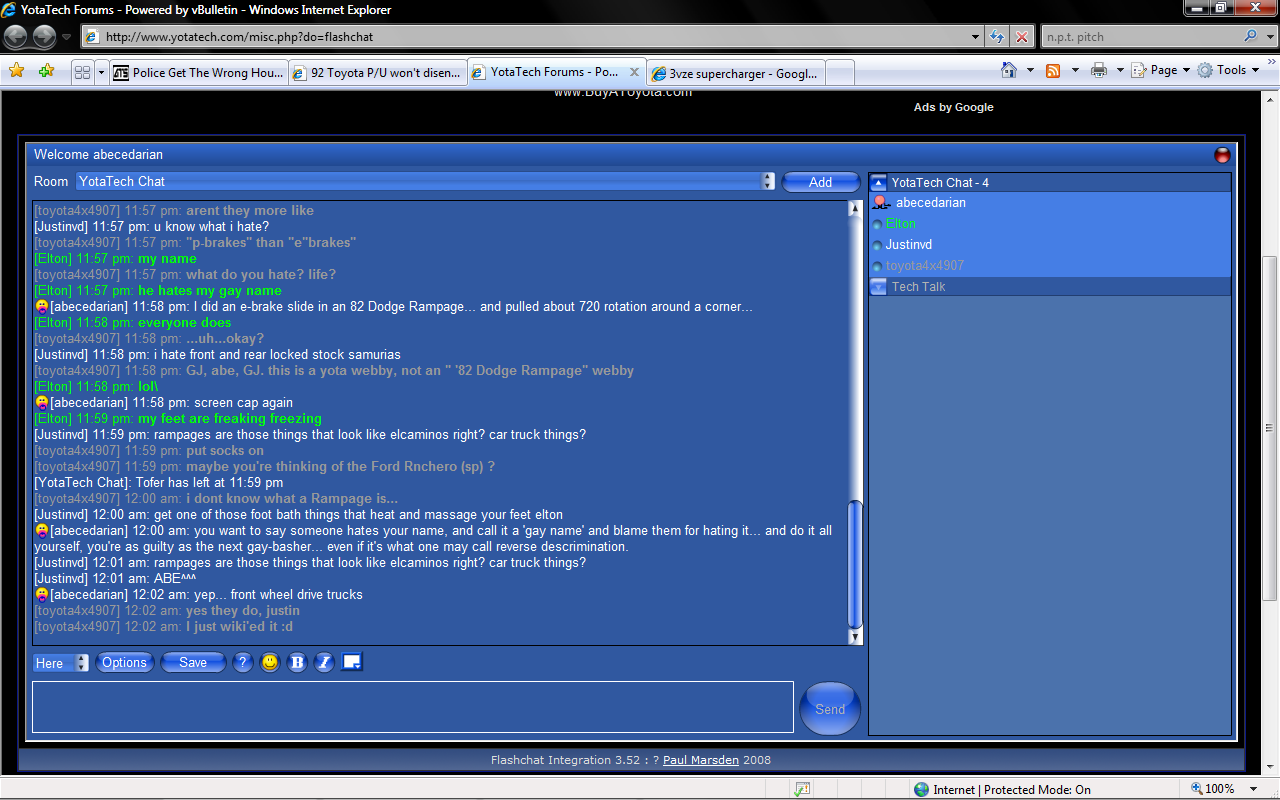Screen dimensions: 1280x800
Task: Open the 'Here' status dropdown
Action: [61, 663]
